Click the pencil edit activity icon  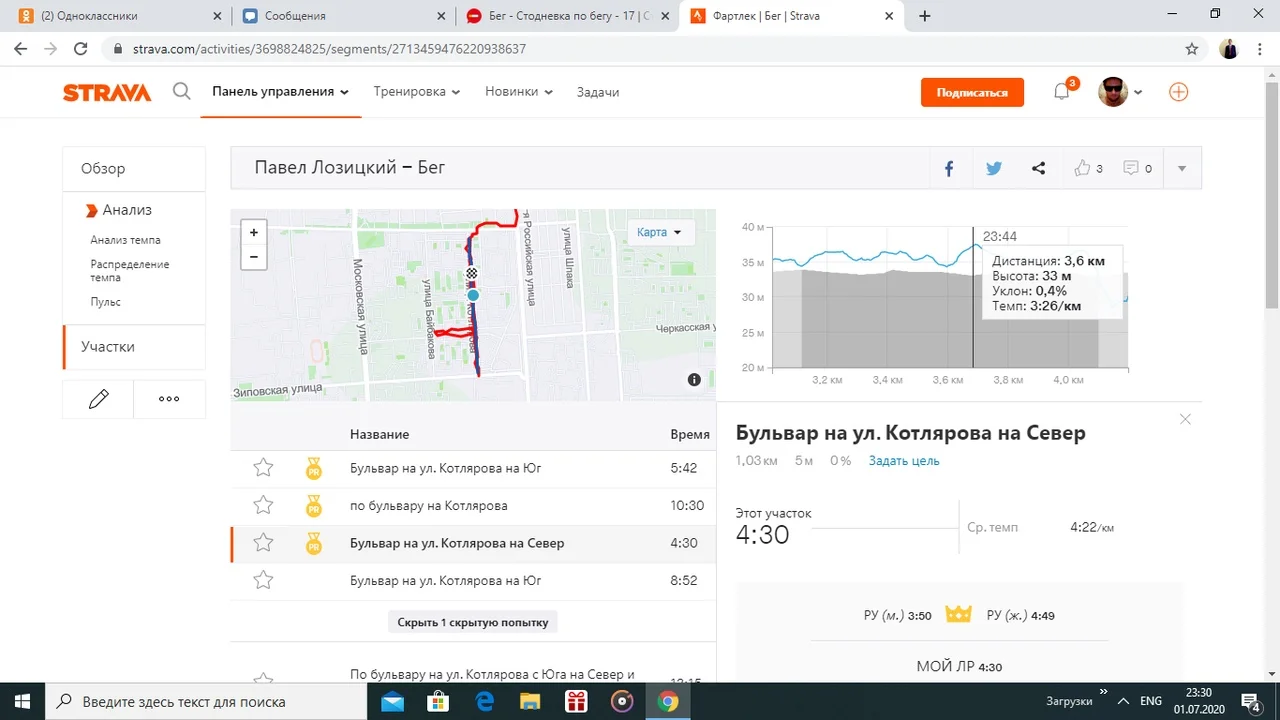(x=98, y=399)
